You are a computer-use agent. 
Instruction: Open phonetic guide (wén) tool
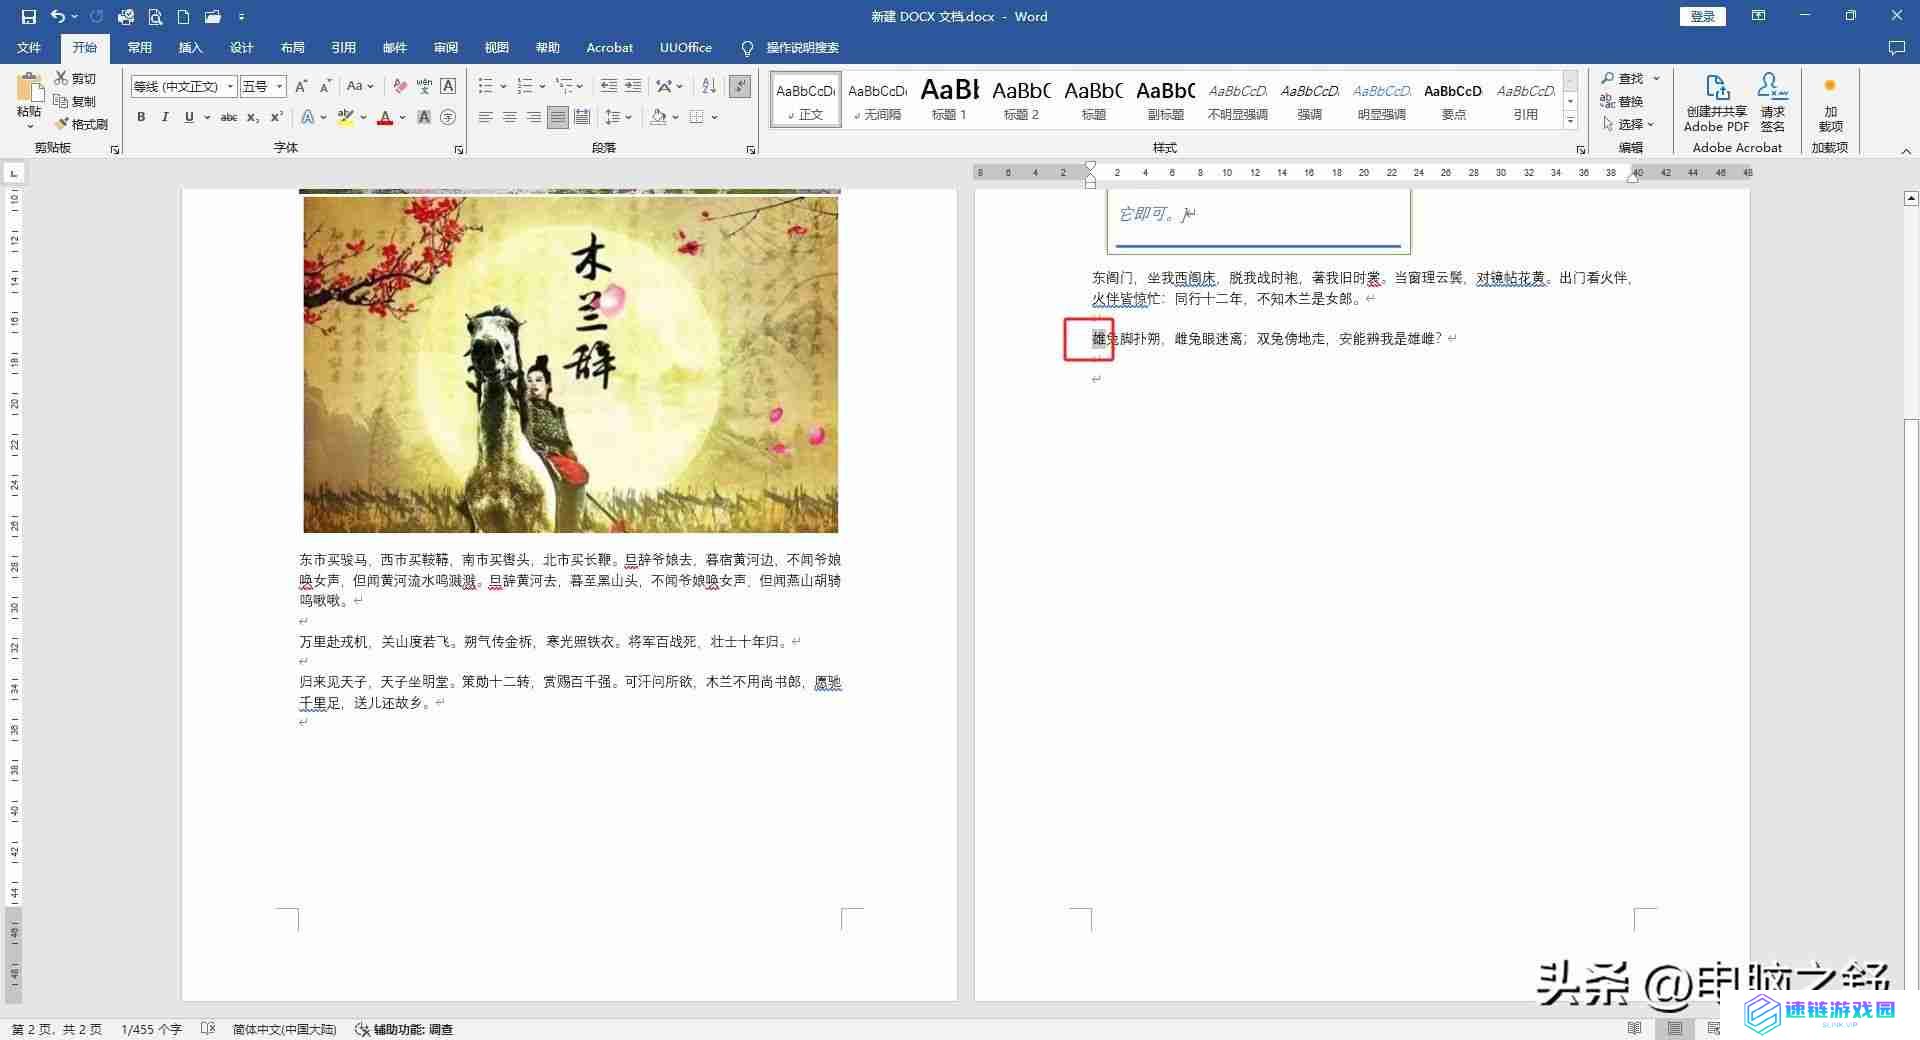[424, 86]
